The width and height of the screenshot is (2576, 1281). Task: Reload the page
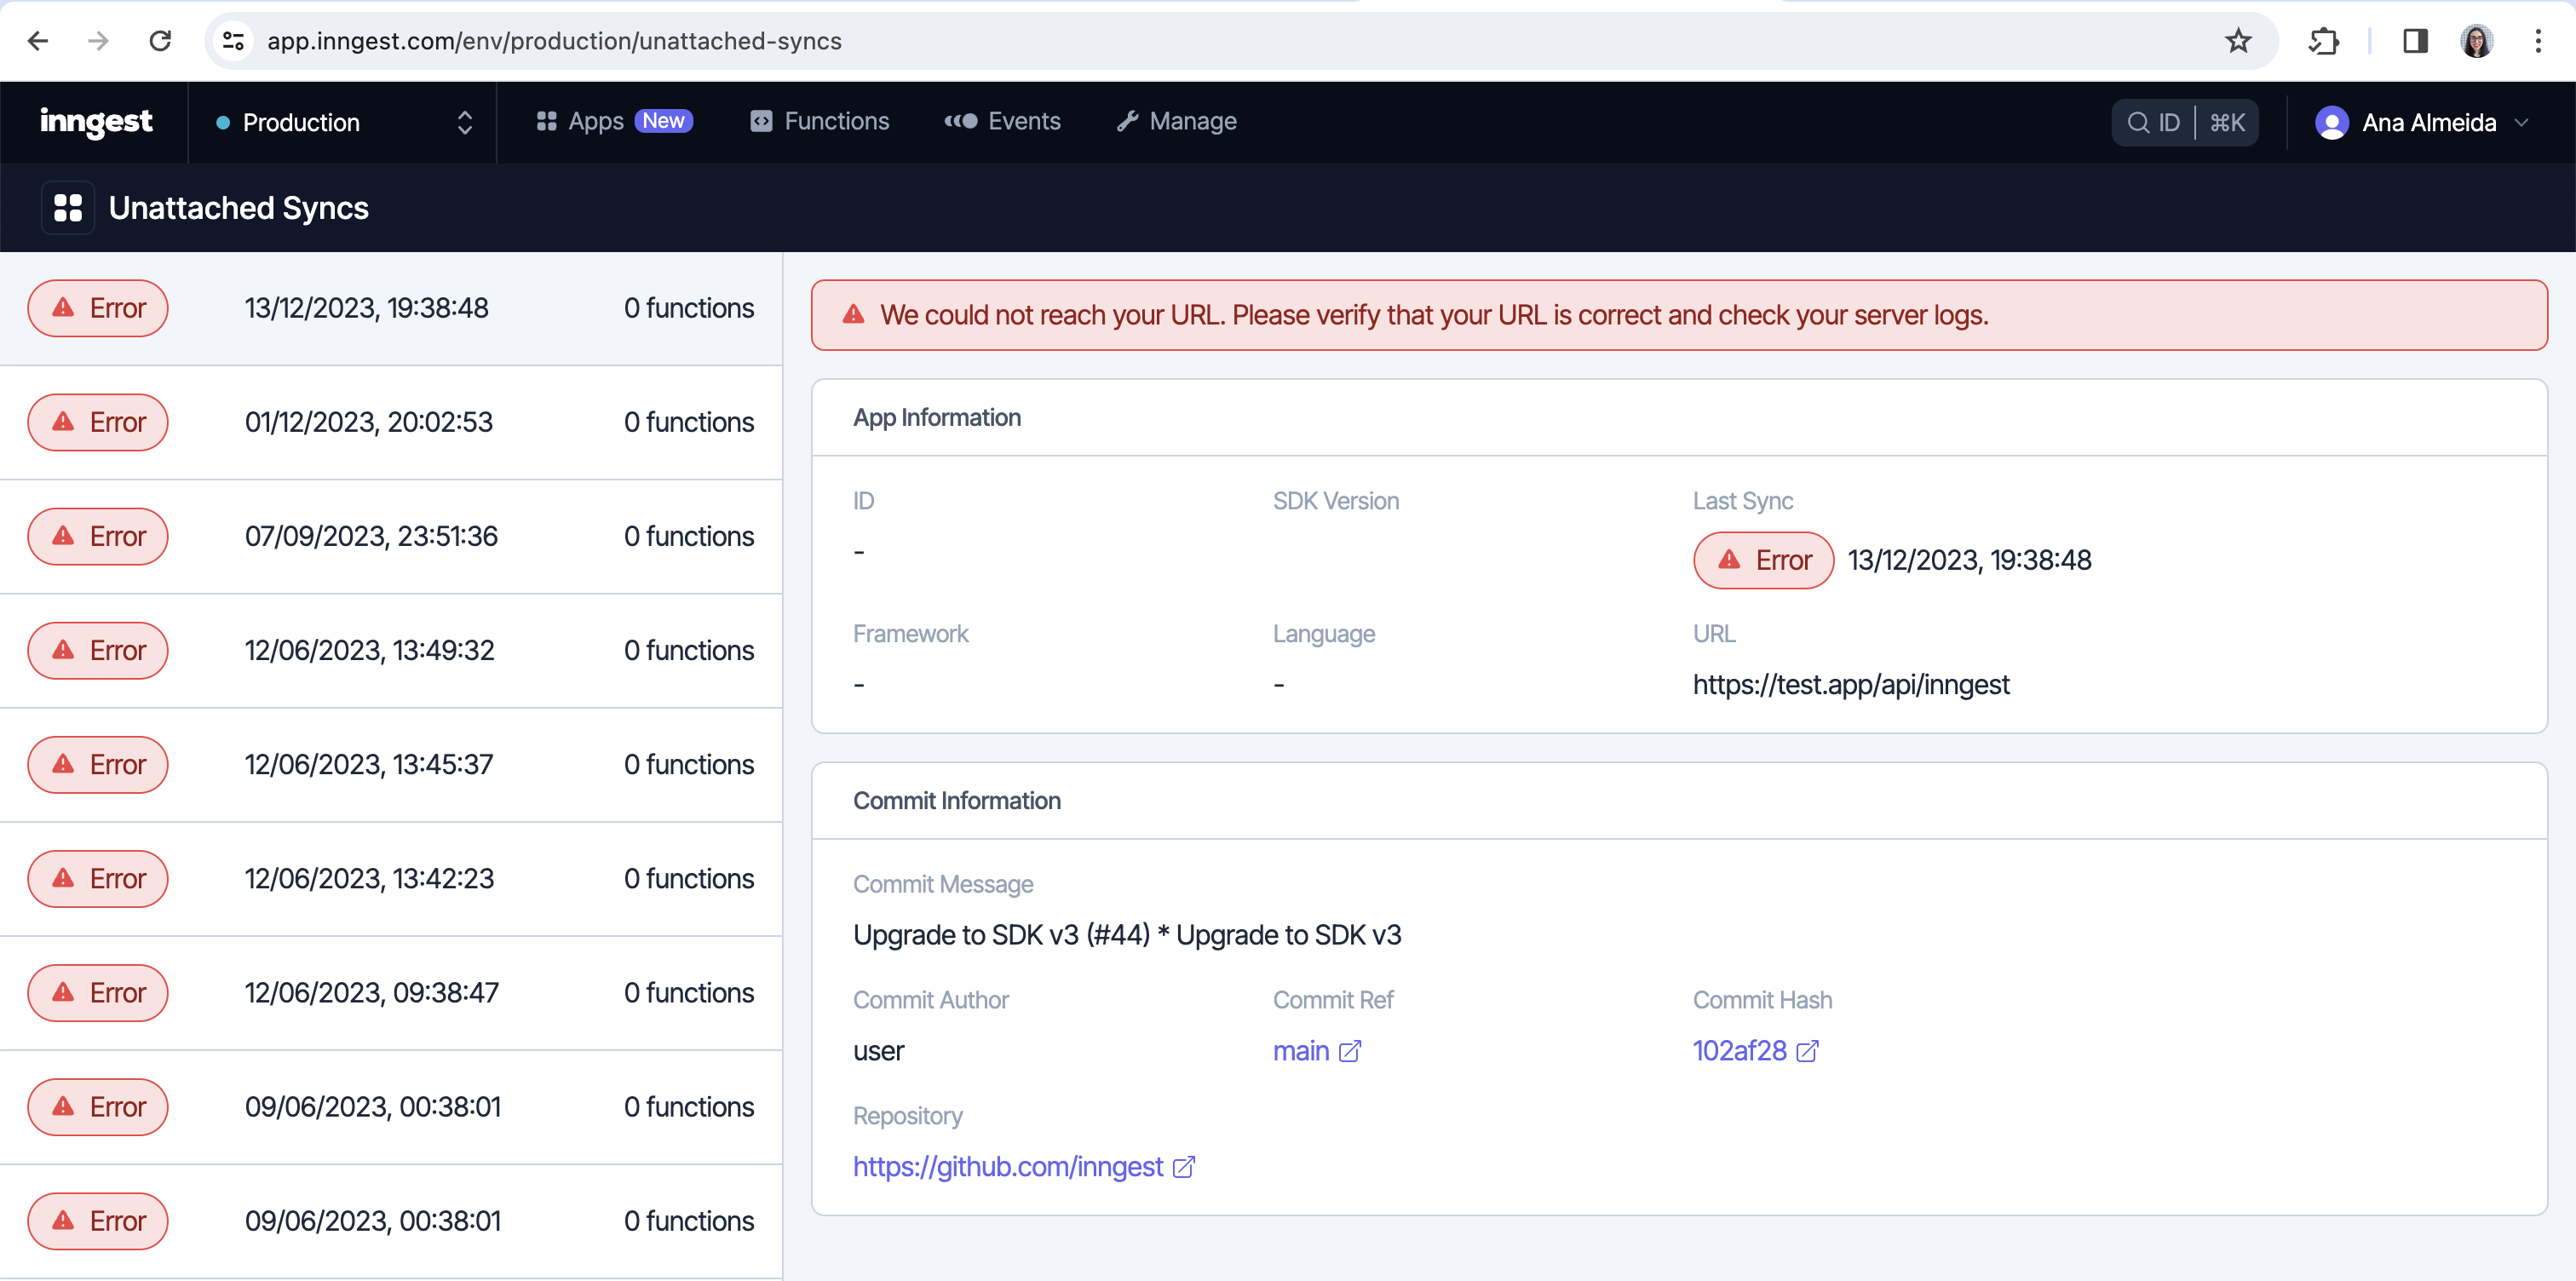pos(160,41)
